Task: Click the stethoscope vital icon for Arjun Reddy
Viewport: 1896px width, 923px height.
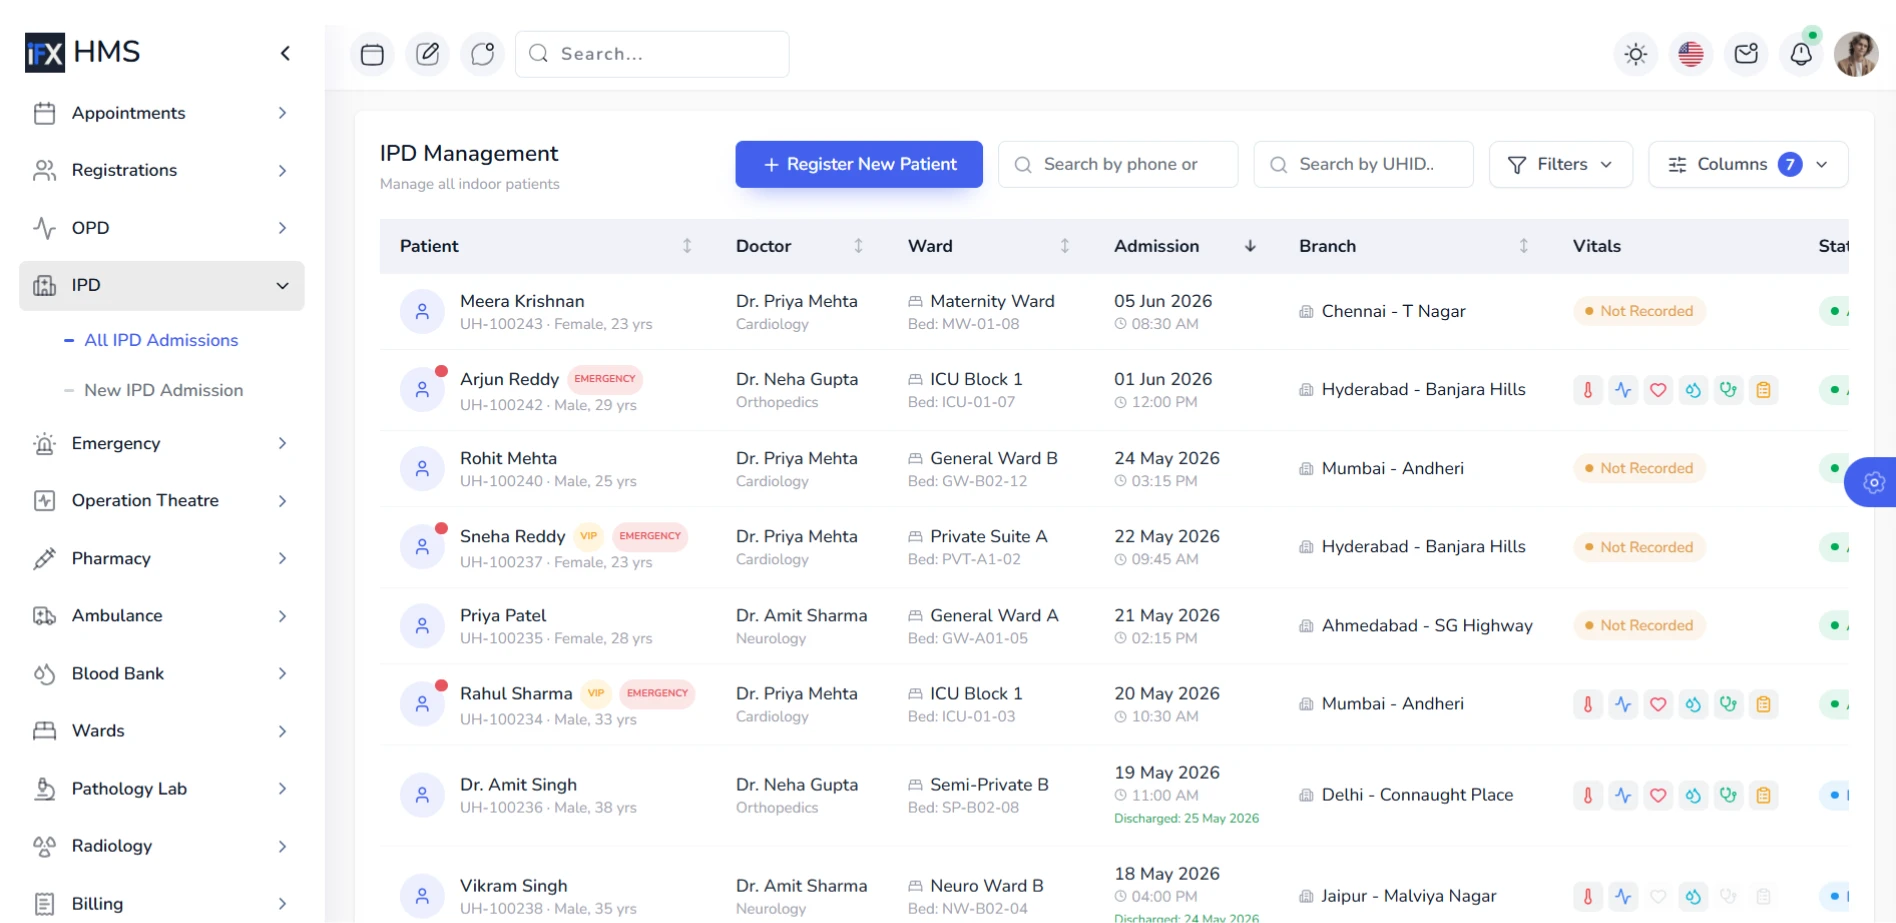Action: point(1728,390)
